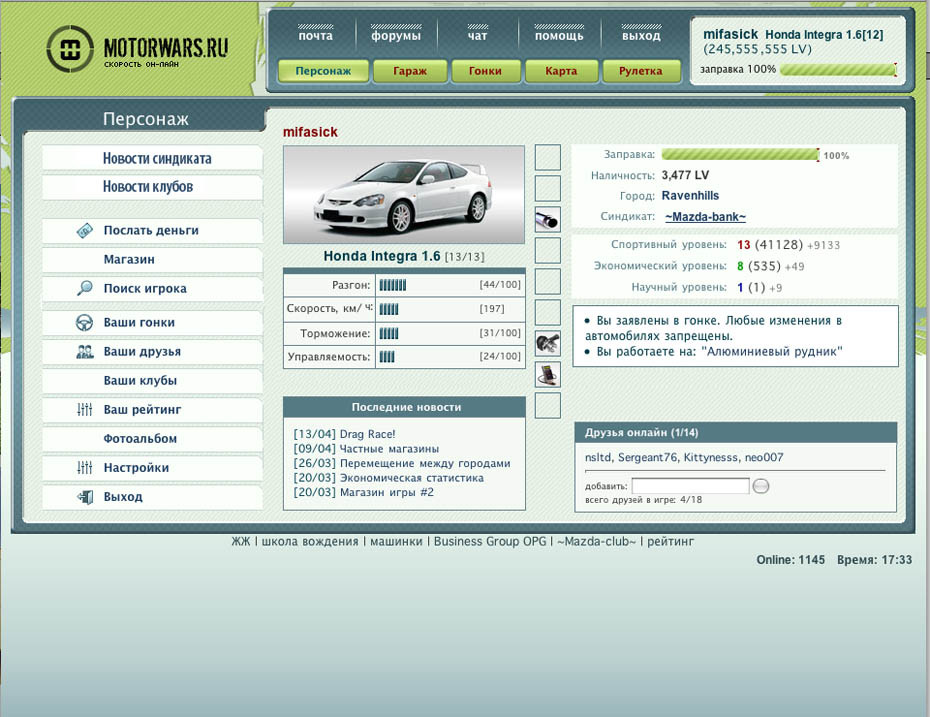This screenshot has width=930, height=717.
Task: Focus the добавить friend name field
Action: (690, 486)
